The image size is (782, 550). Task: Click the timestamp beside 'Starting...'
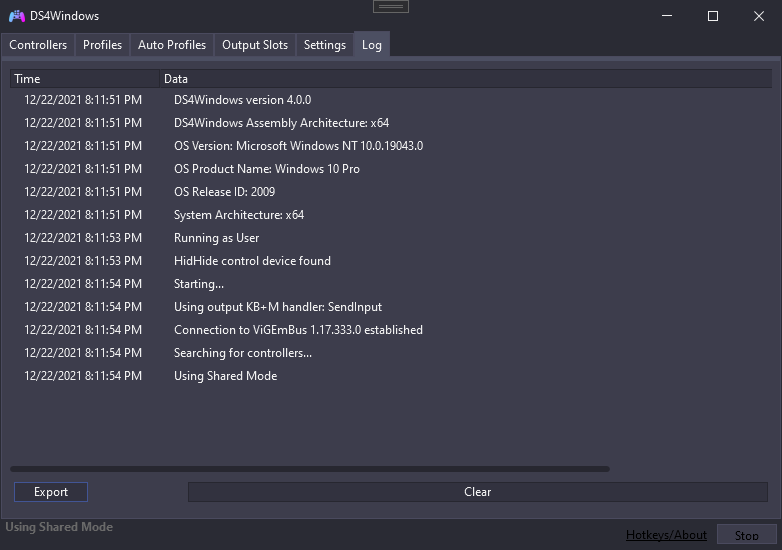click(x=83, y=284)
